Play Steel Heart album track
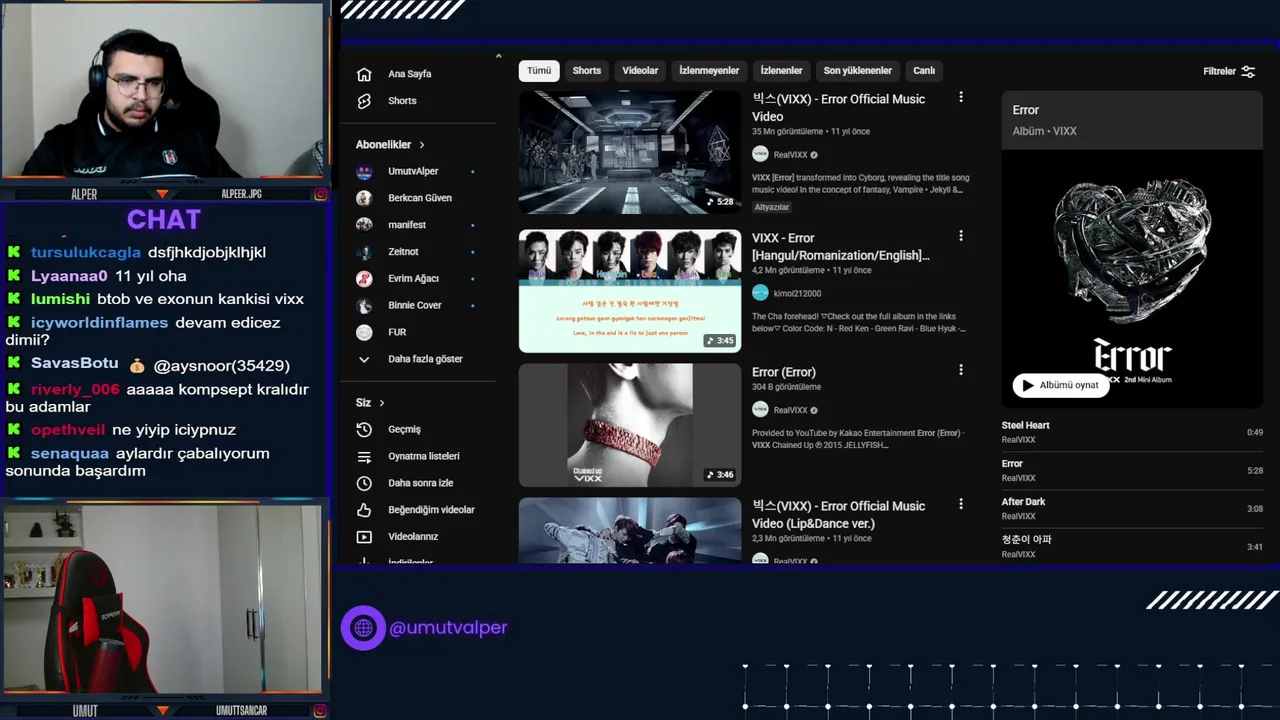Viewport: 1280px width, 720px height. point(1132,432)
